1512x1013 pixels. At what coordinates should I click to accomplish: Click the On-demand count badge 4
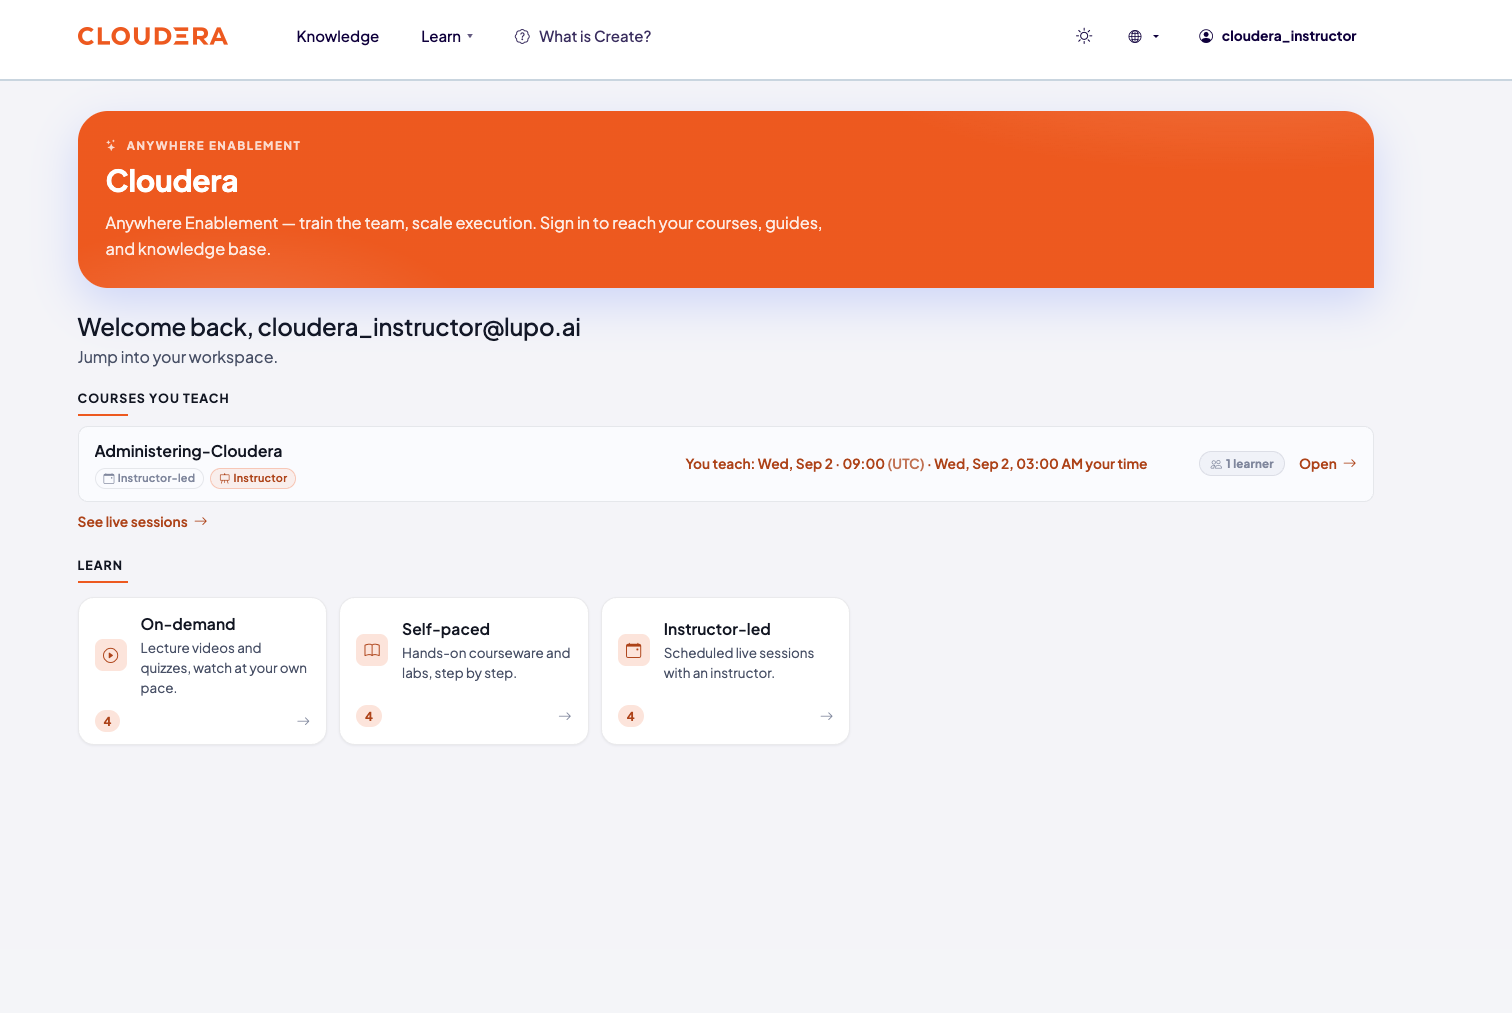point(107,721)
